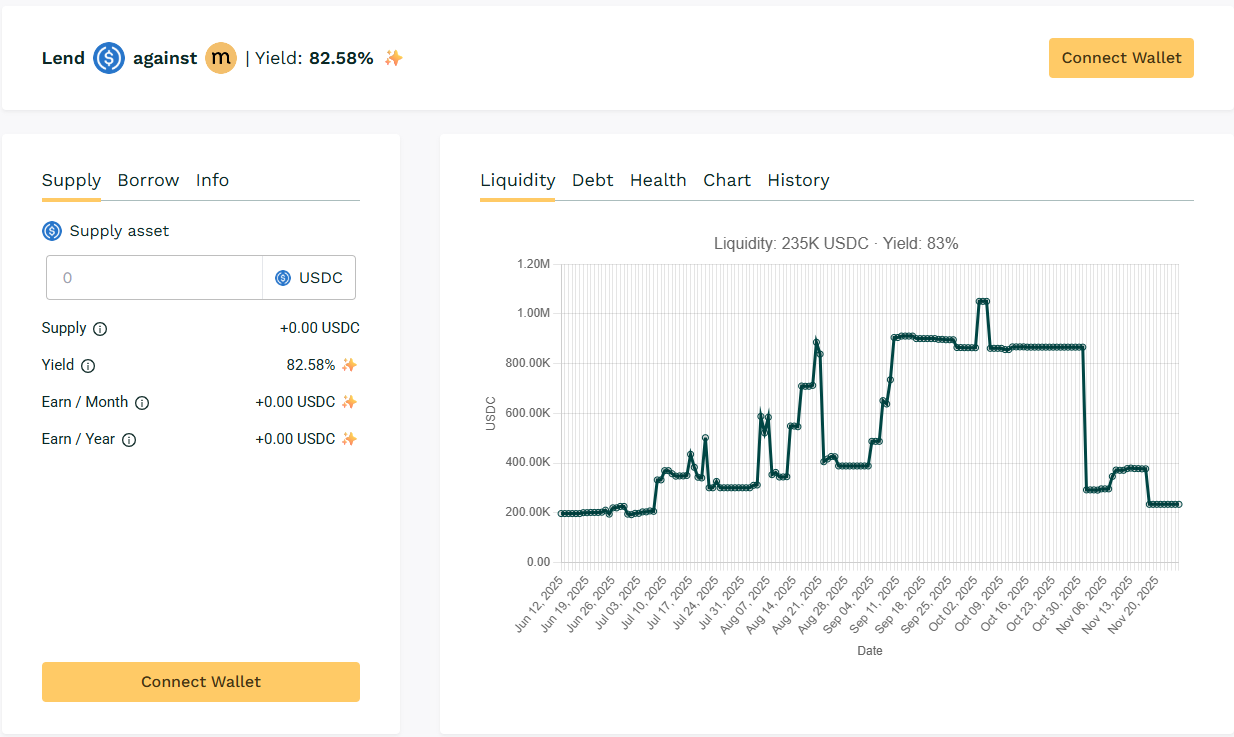
Task: Select the USDC token selector in input
Action: point(309,278)
